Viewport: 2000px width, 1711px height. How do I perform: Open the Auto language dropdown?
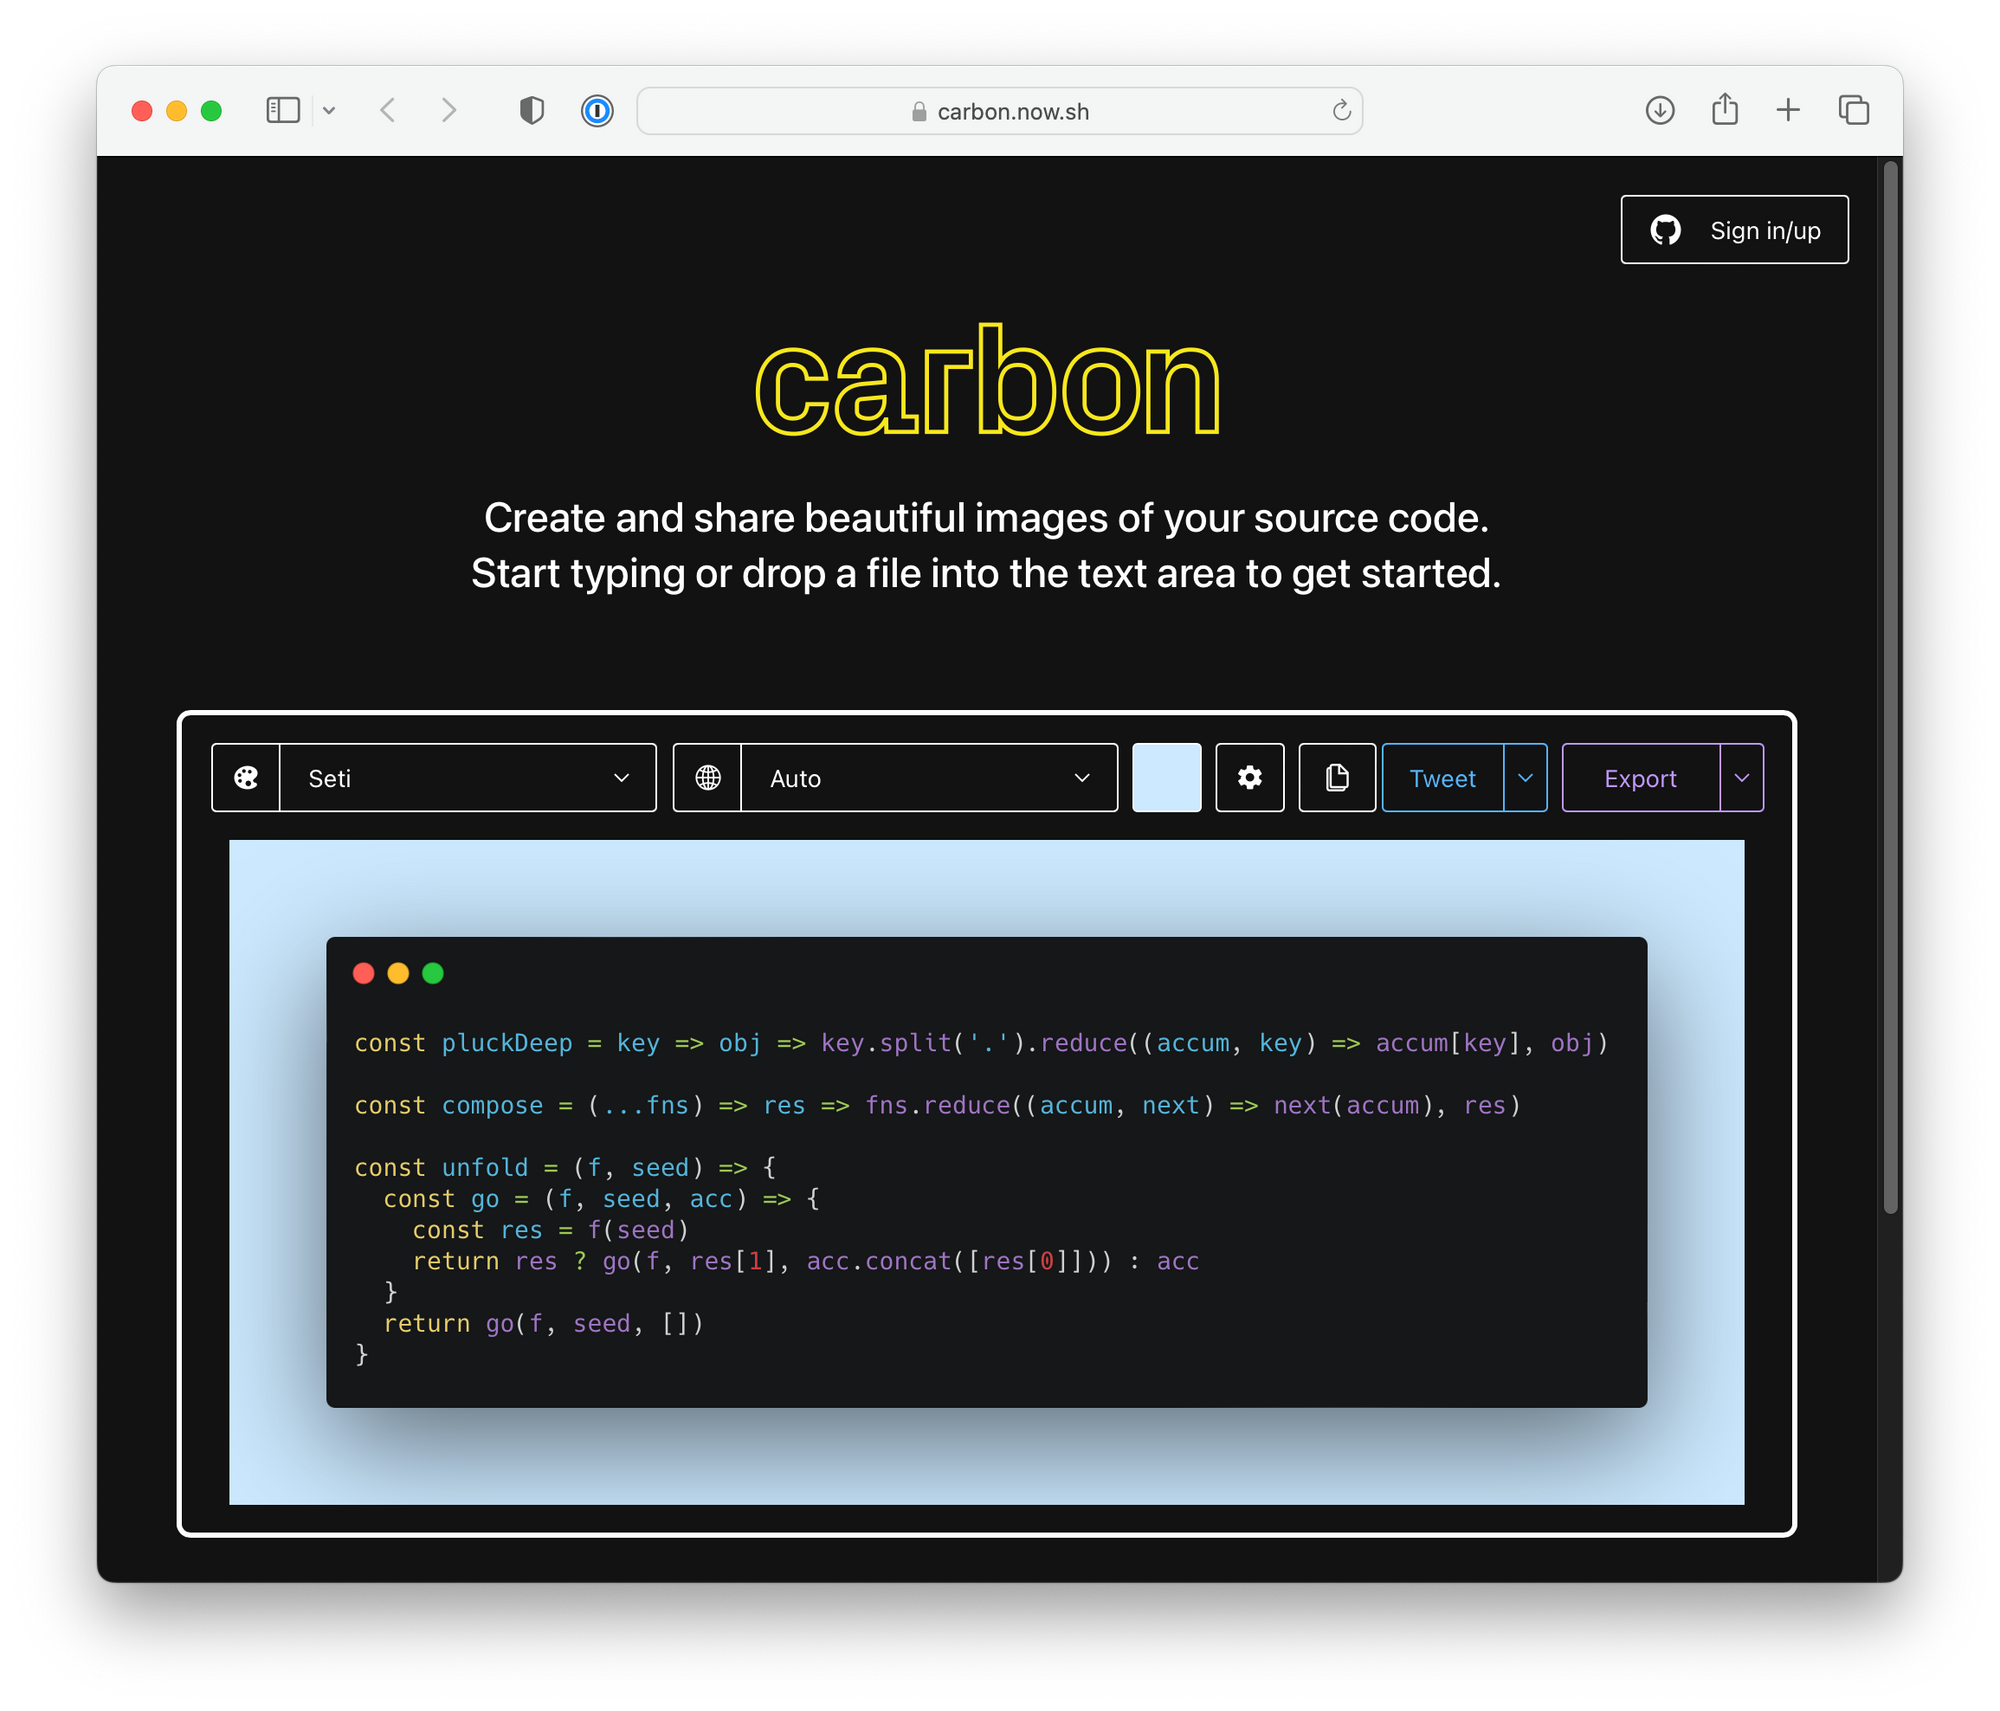(x=929, y=778)
